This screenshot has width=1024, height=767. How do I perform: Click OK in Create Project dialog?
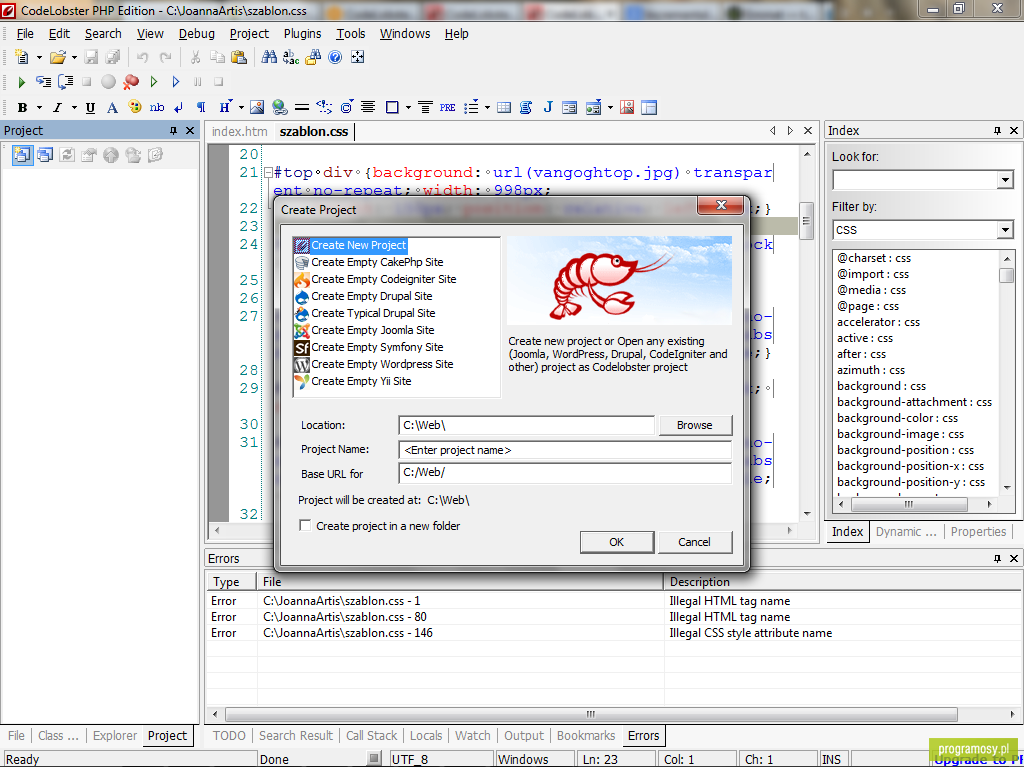(x=616, y=542)
